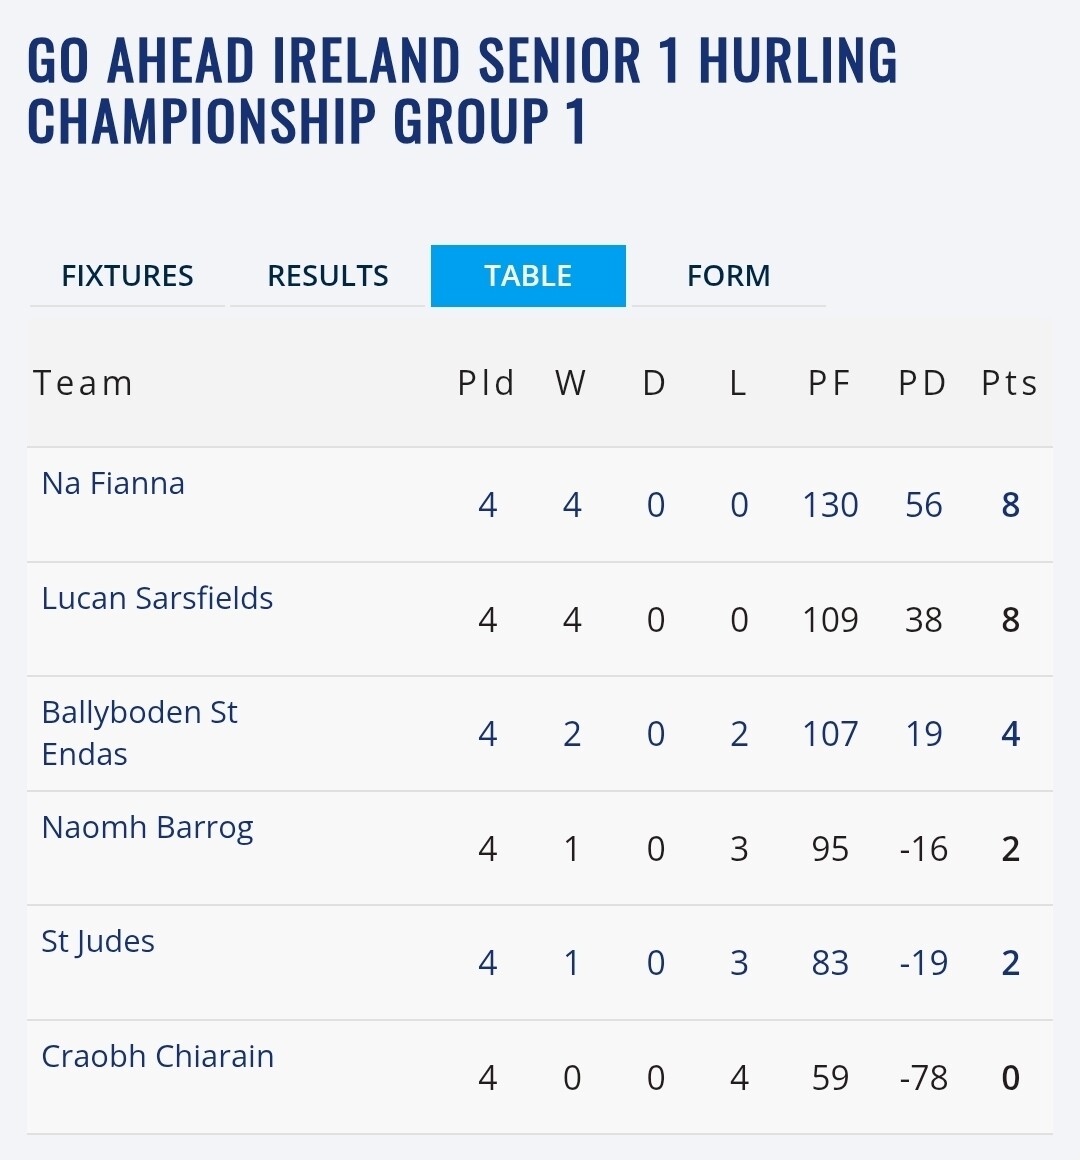Select the Naomh Barrog team link

[x=147, y=828]
